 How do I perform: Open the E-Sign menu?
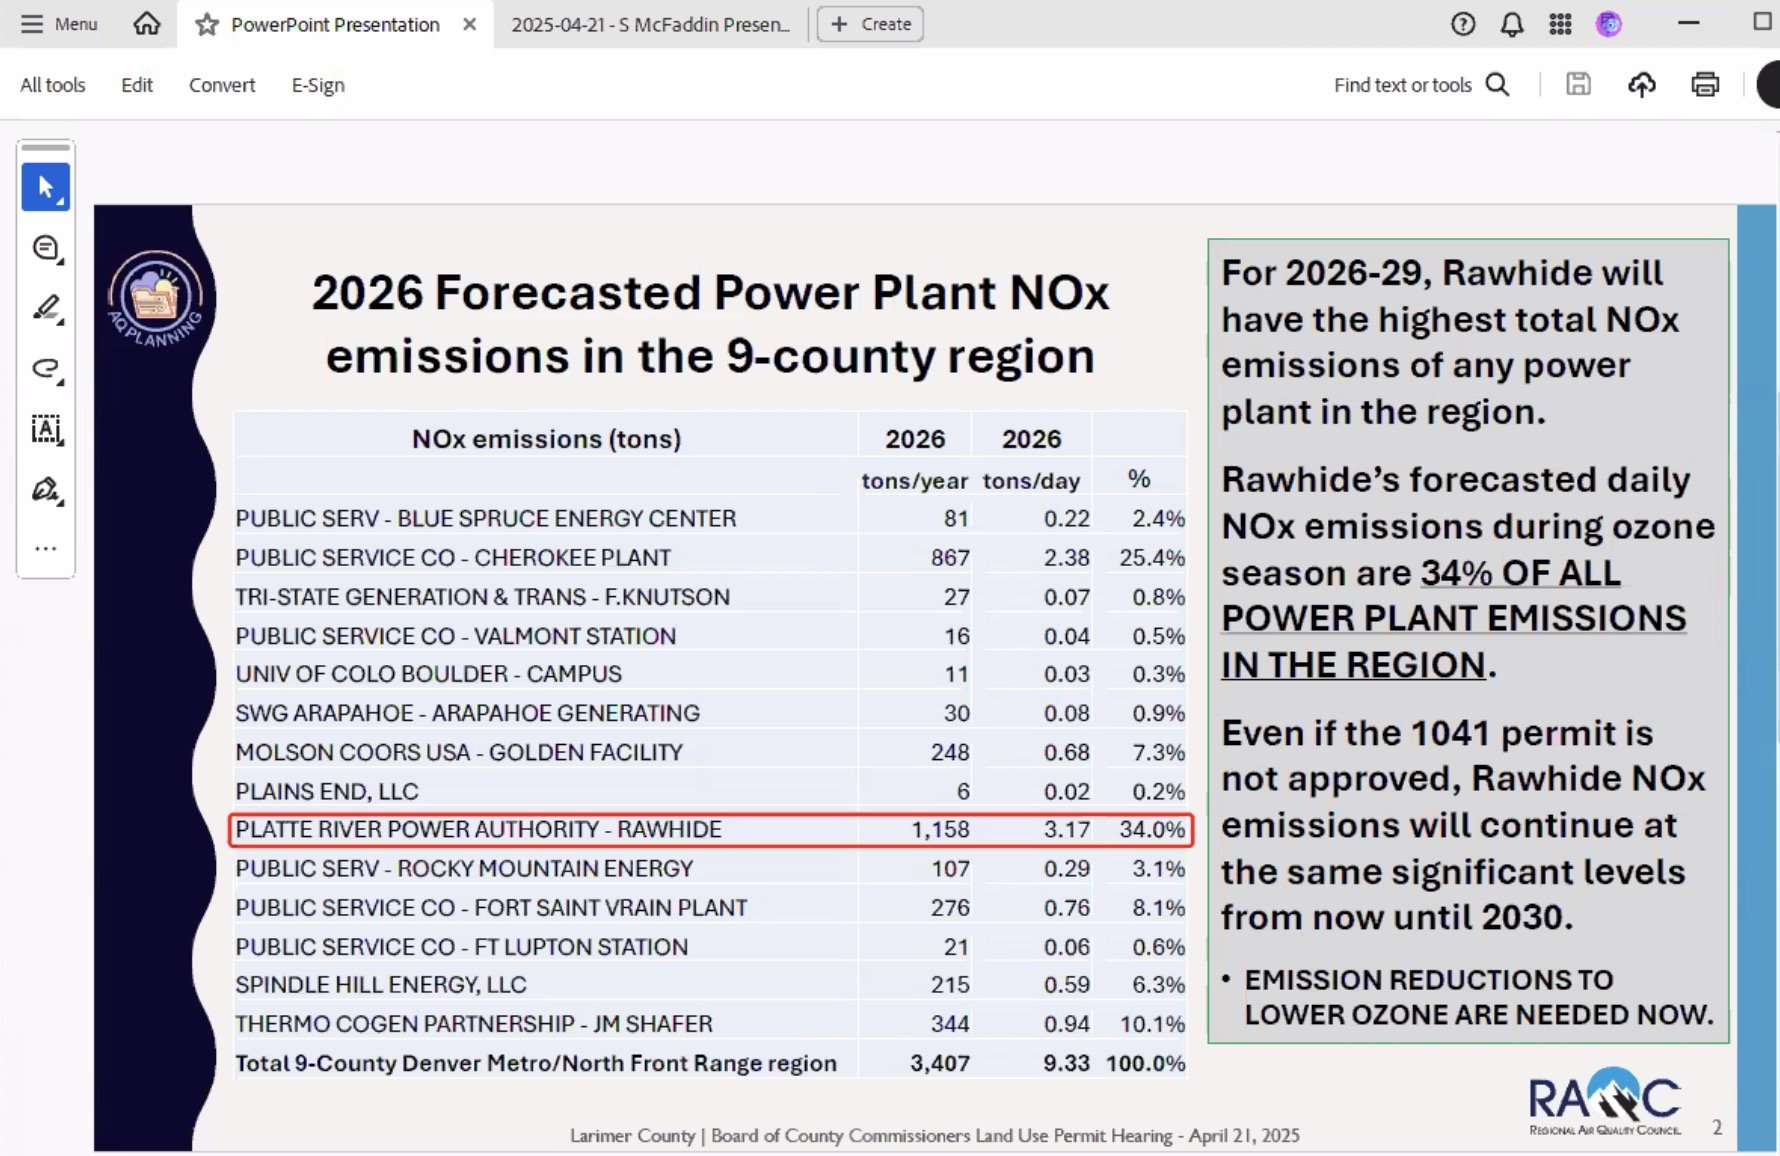[318, 85]
